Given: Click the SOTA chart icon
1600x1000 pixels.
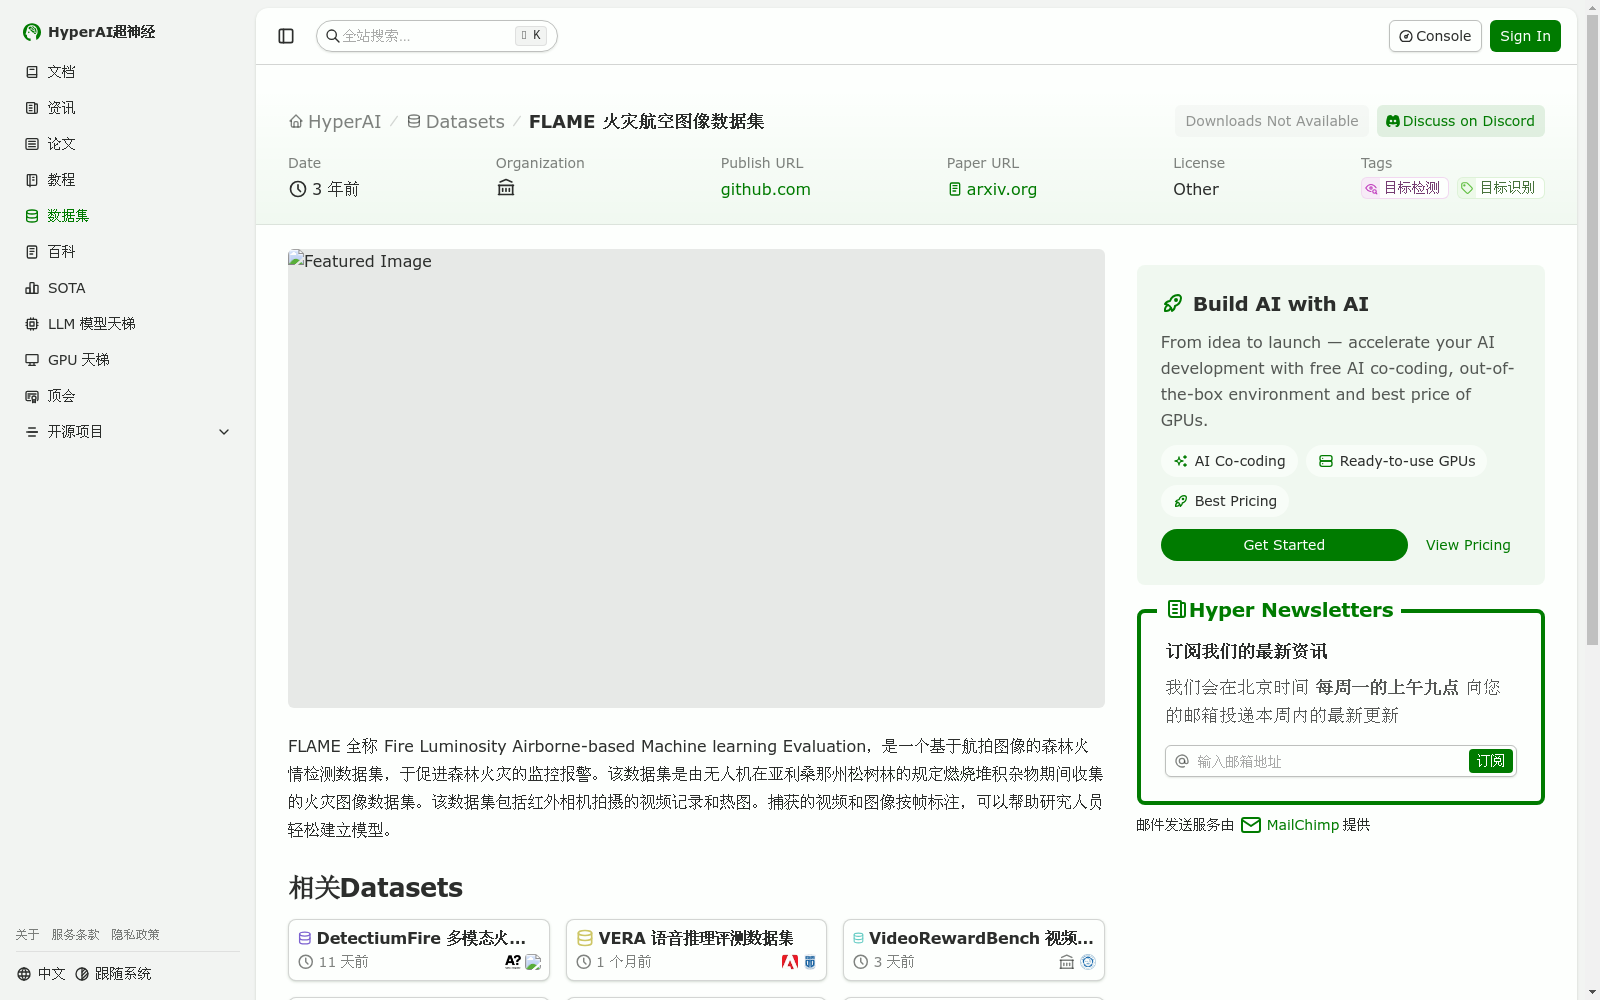Looking at the screenshot, I should click(32, 288).
